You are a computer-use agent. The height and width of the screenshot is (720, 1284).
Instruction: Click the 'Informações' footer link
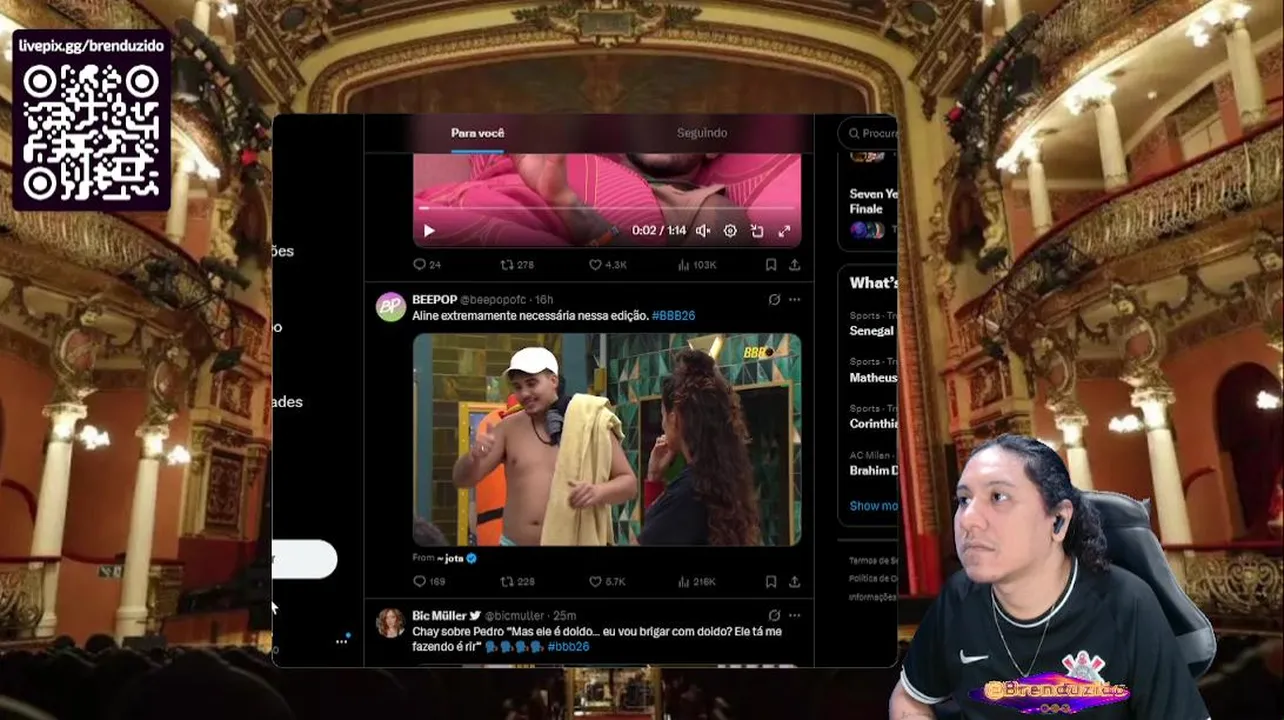873,597
